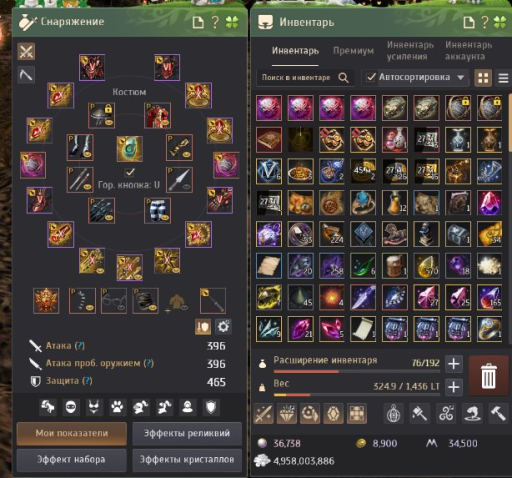Image resolution: width=512 pixels, height=478 pixels.
Task: Click the Вес weight progress bar
Action: [x=357, y=395]
